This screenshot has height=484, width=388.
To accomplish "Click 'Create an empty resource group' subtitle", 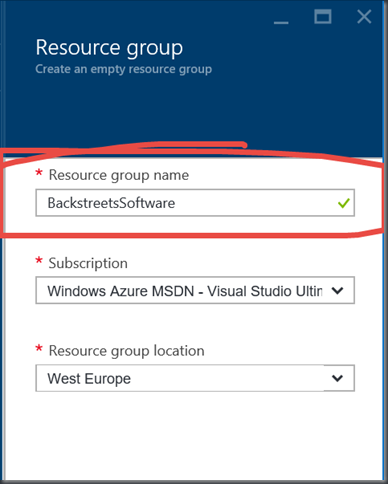I will point(123,69).
